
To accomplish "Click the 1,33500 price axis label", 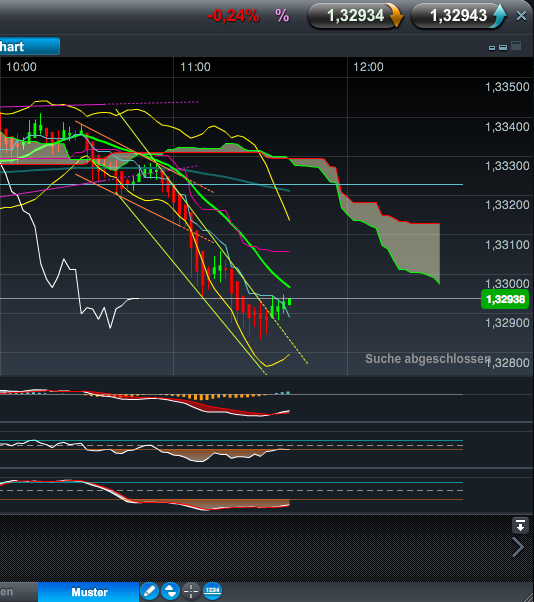I will coord(507,87).
